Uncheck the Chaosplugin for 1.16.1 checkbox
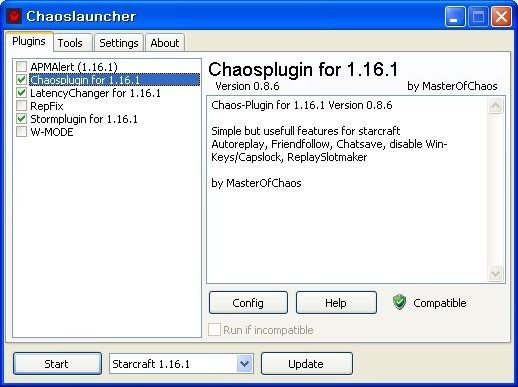The width and height of the screenshot is (518, 387). [x=22, y=80]
